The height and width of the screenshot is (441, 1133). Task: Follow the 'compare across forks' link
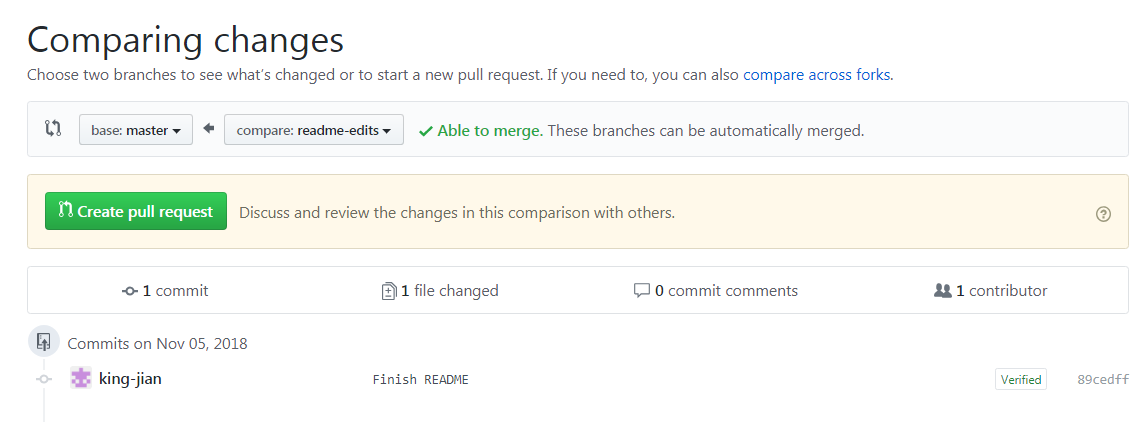coord(816,74)
